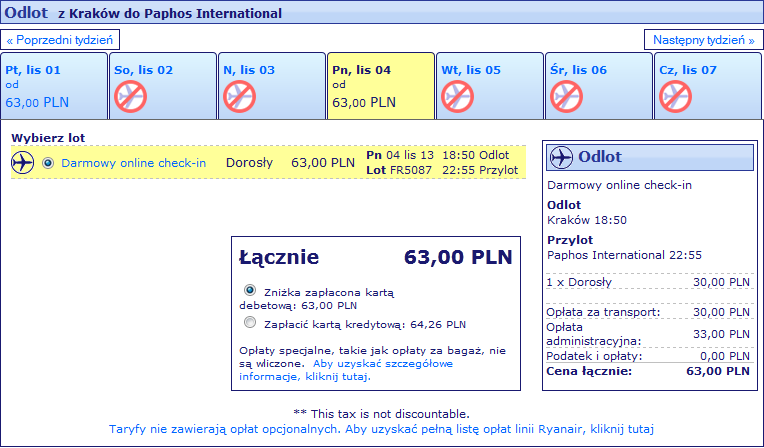
Task: Click the no-flight icon under Cz, lis 07
Action: (676, 97)
